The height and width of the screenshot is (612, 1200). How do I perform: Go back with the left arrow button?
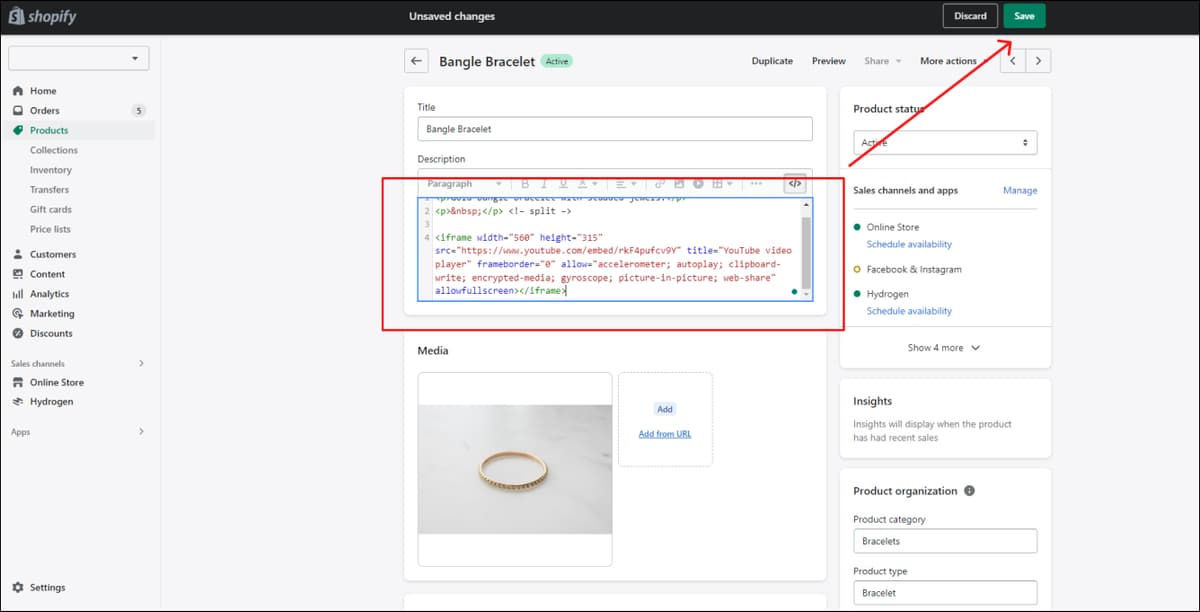point(417,61)
